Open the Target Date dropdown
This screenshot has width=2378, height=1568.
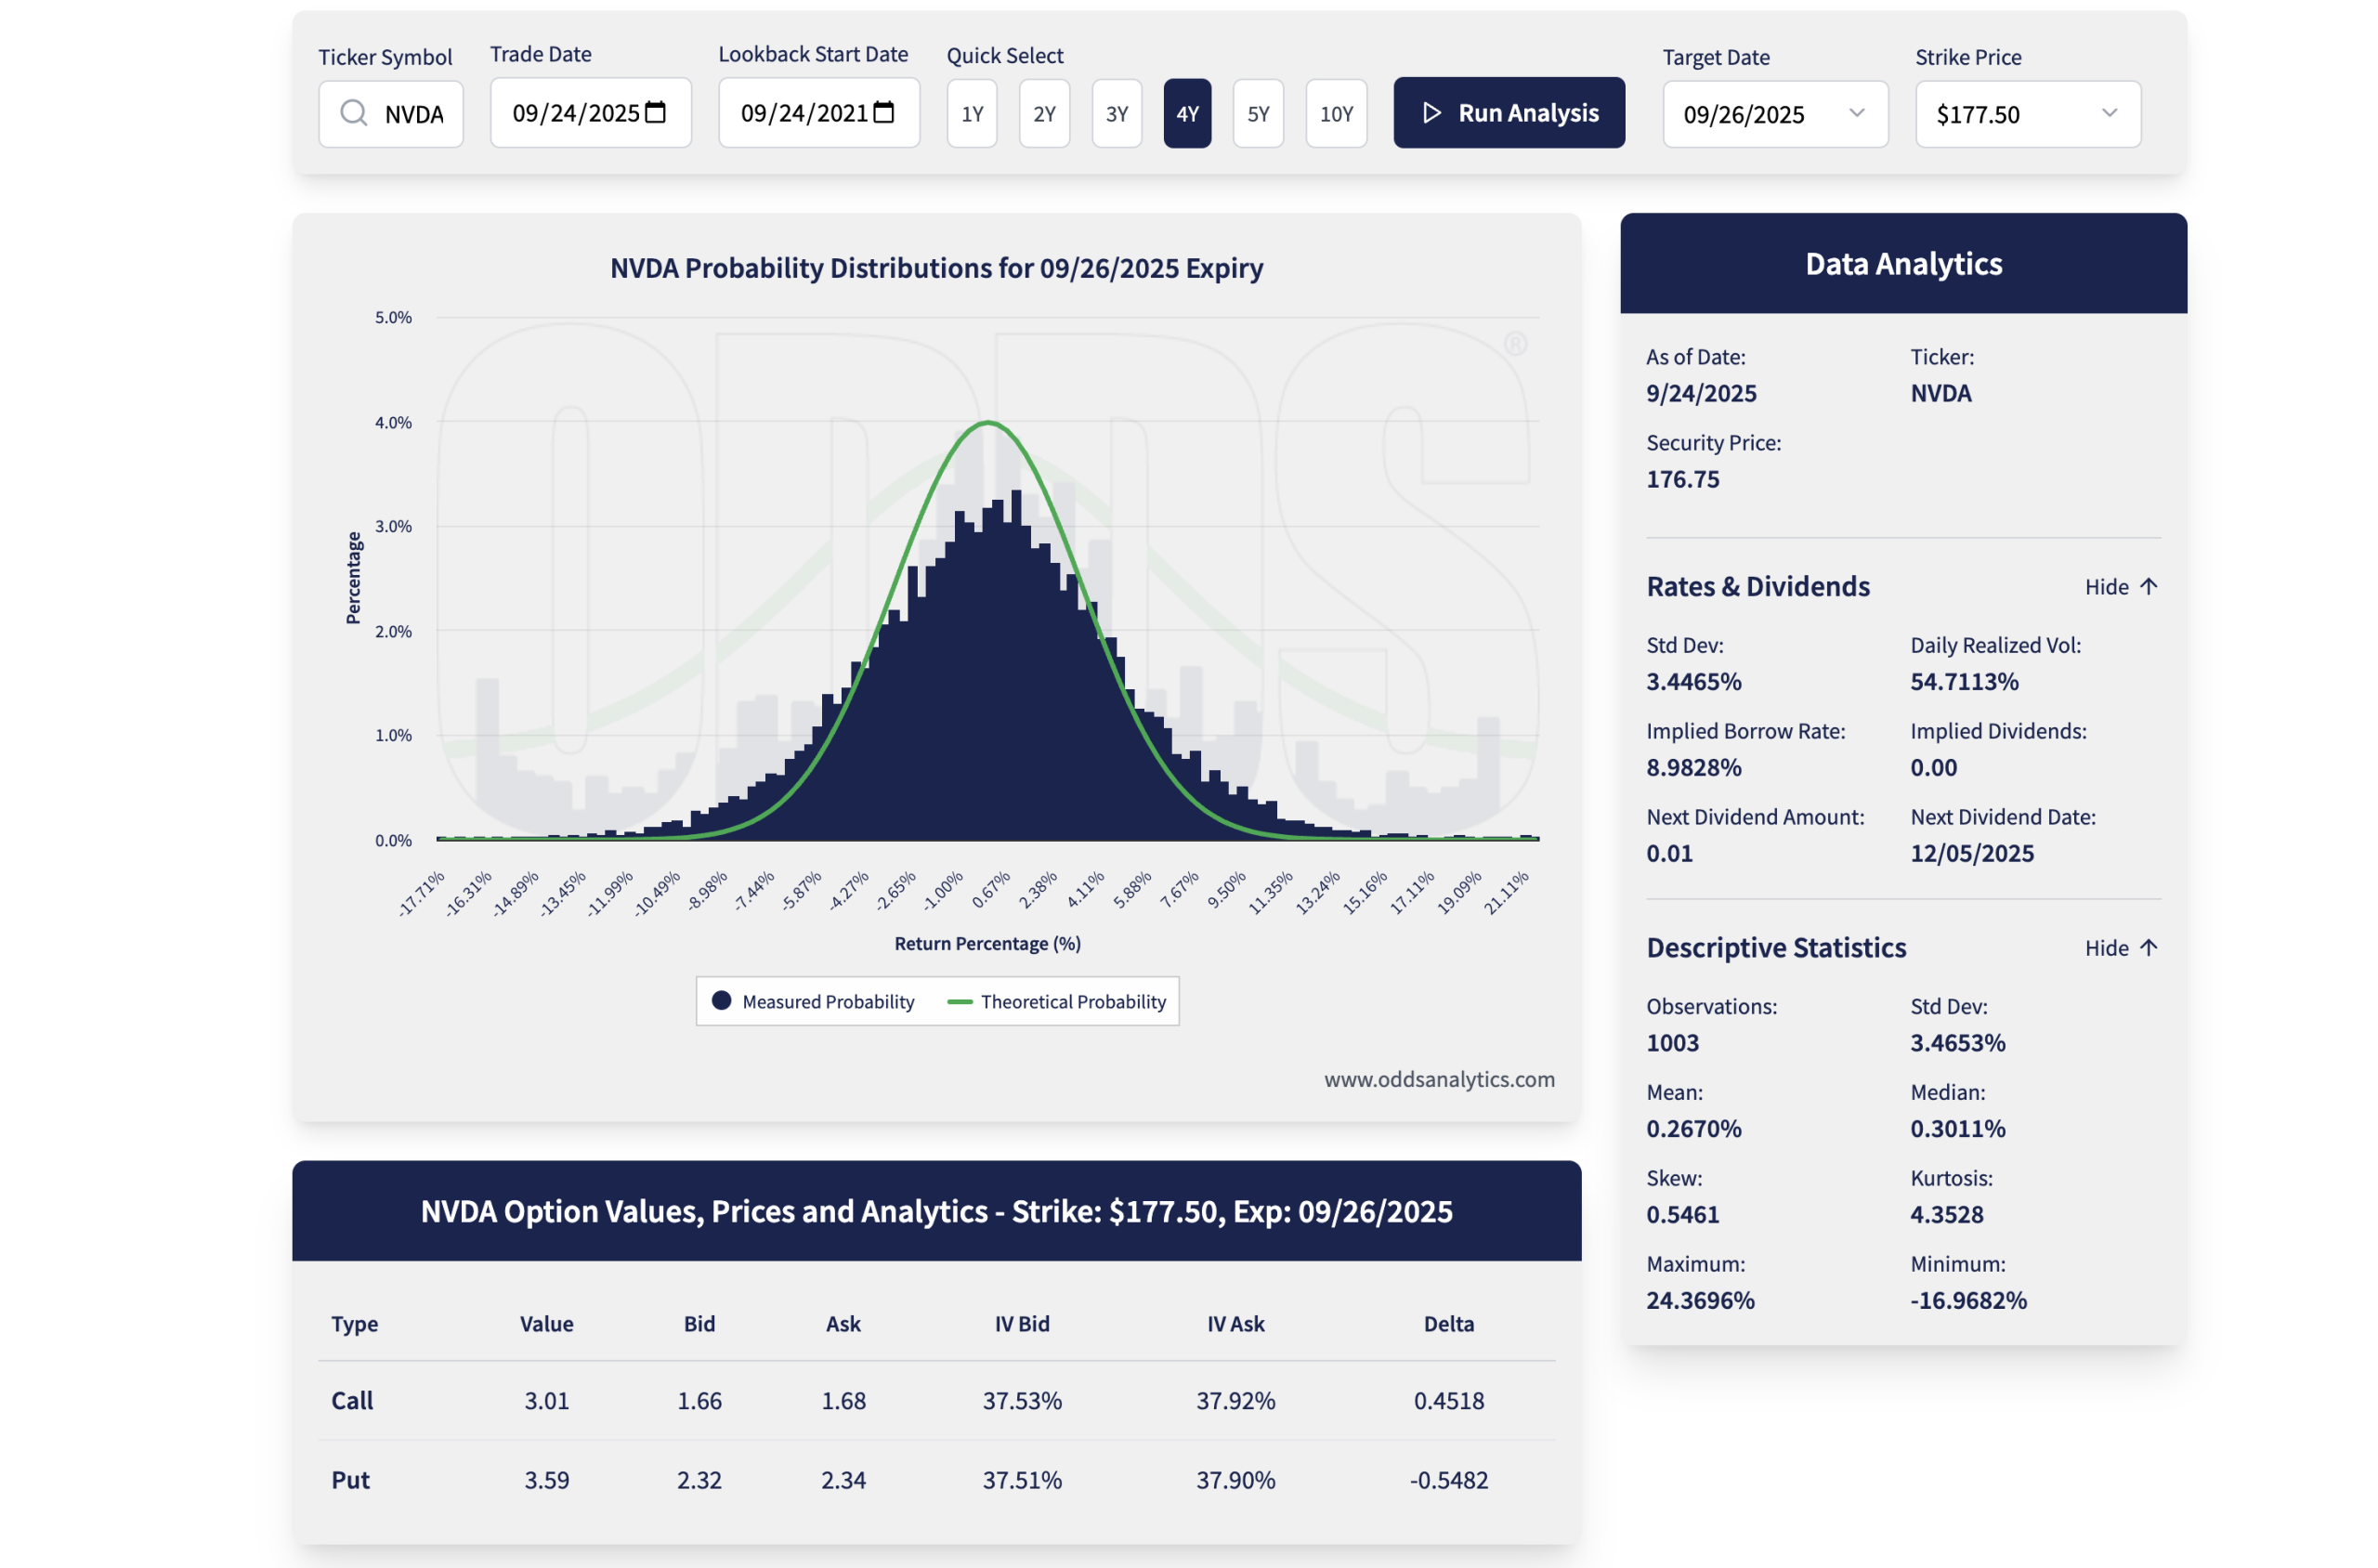(1774, 114)
